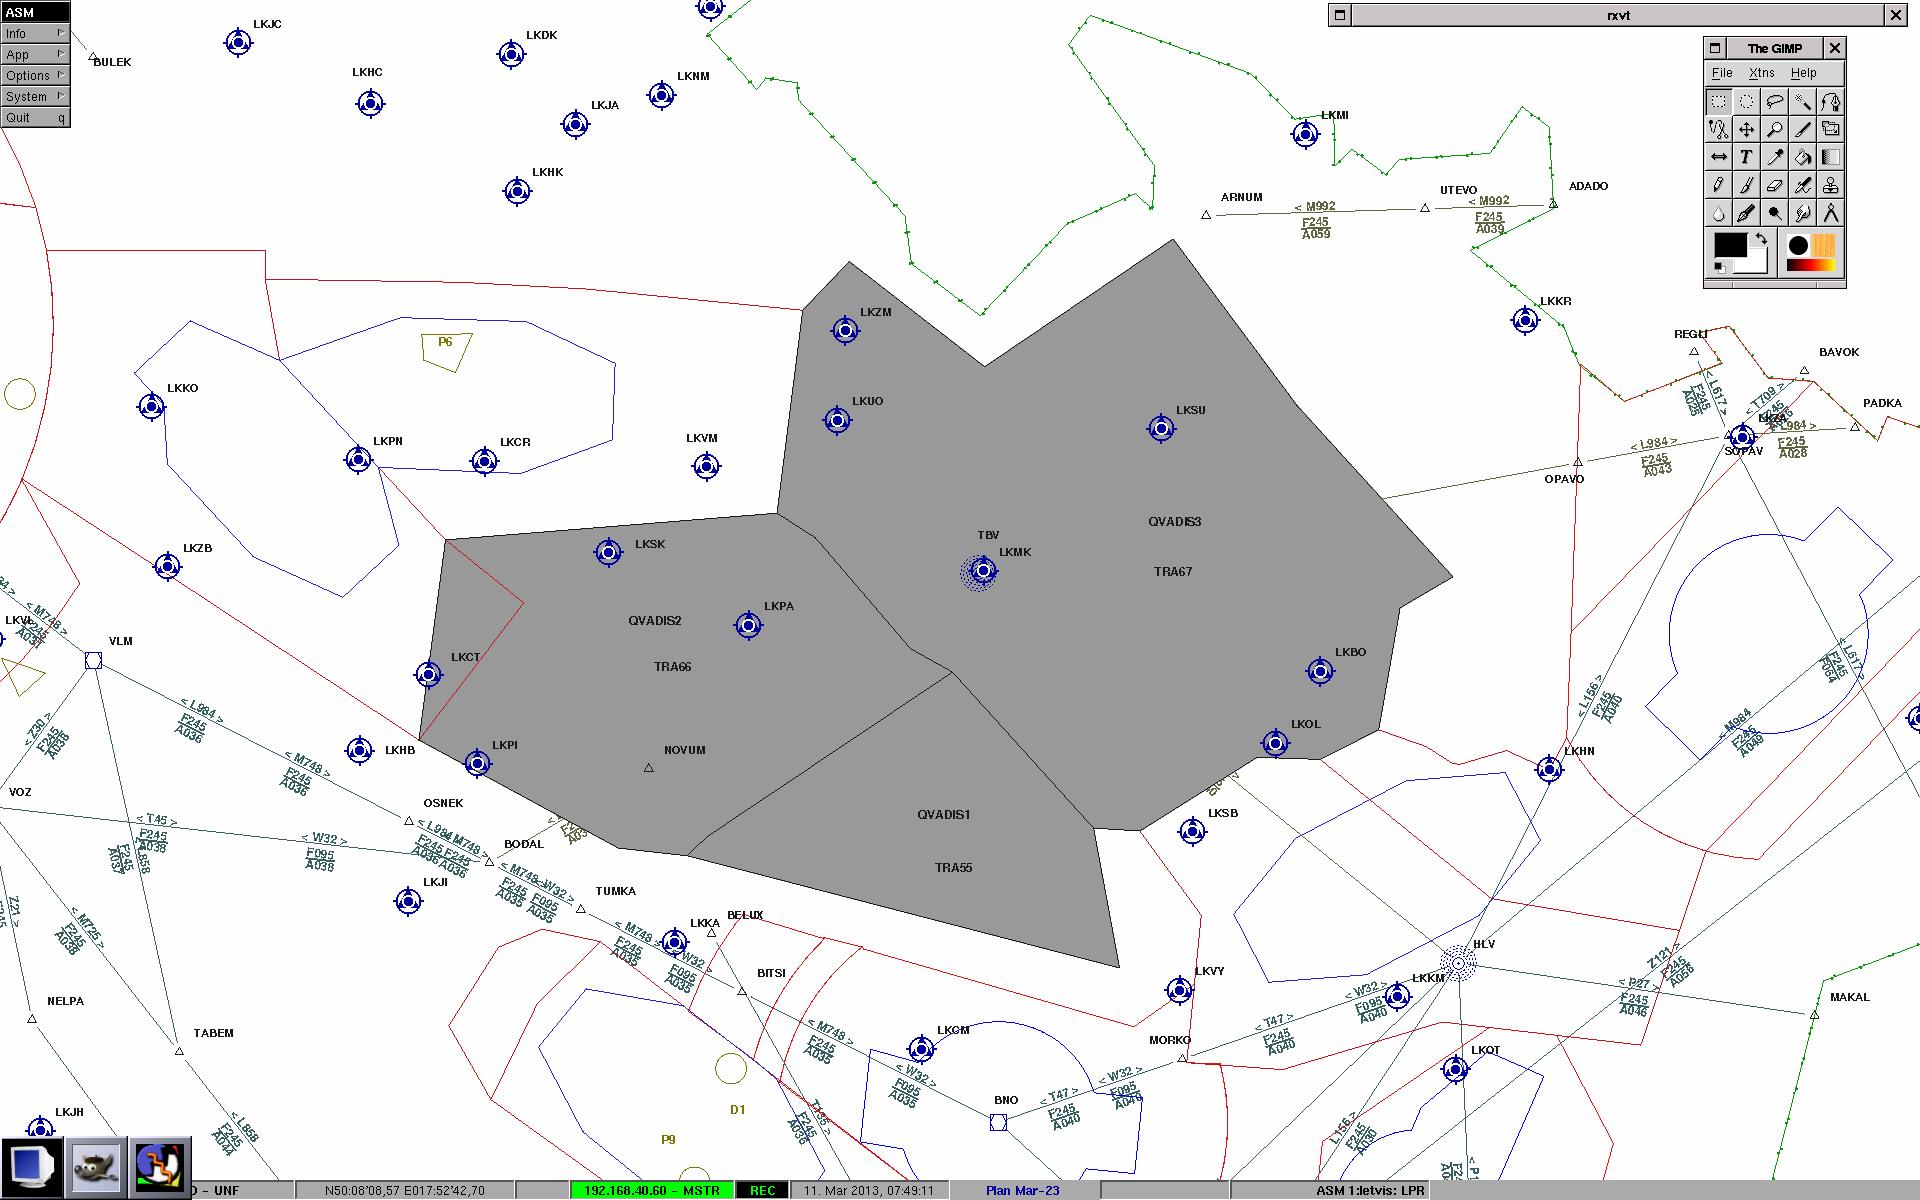The image size is (1920, 1200).
Task: Expand the Options submenu in ASM
Action: click(x=34, y=75)
